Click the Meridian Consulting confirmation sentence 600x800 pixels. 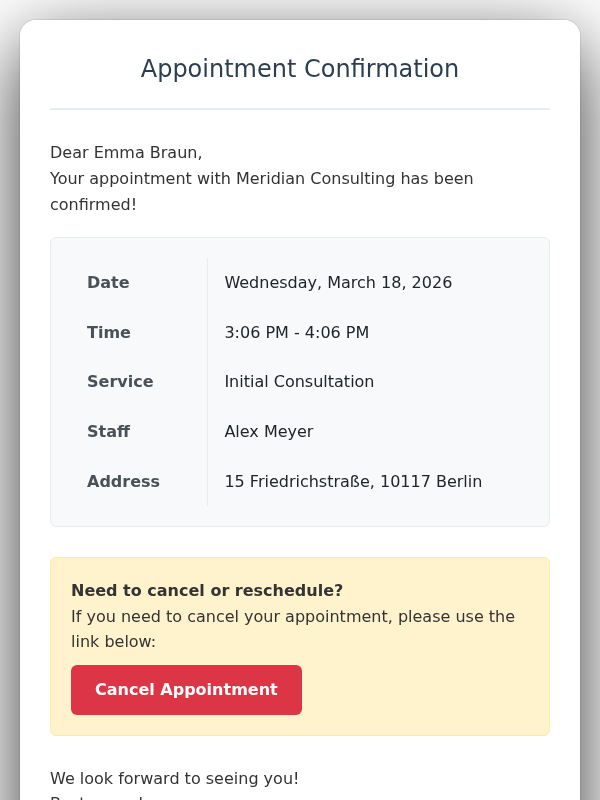pos(261,191)
